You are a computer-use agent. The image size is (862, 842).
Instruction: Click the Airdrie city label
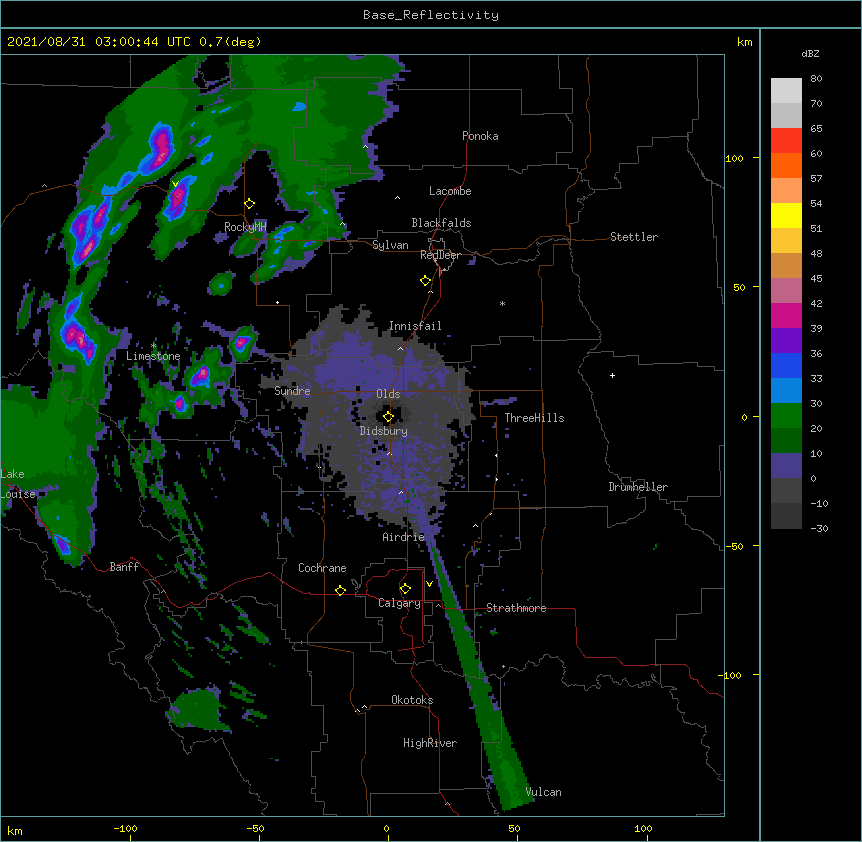coord(404,537)
